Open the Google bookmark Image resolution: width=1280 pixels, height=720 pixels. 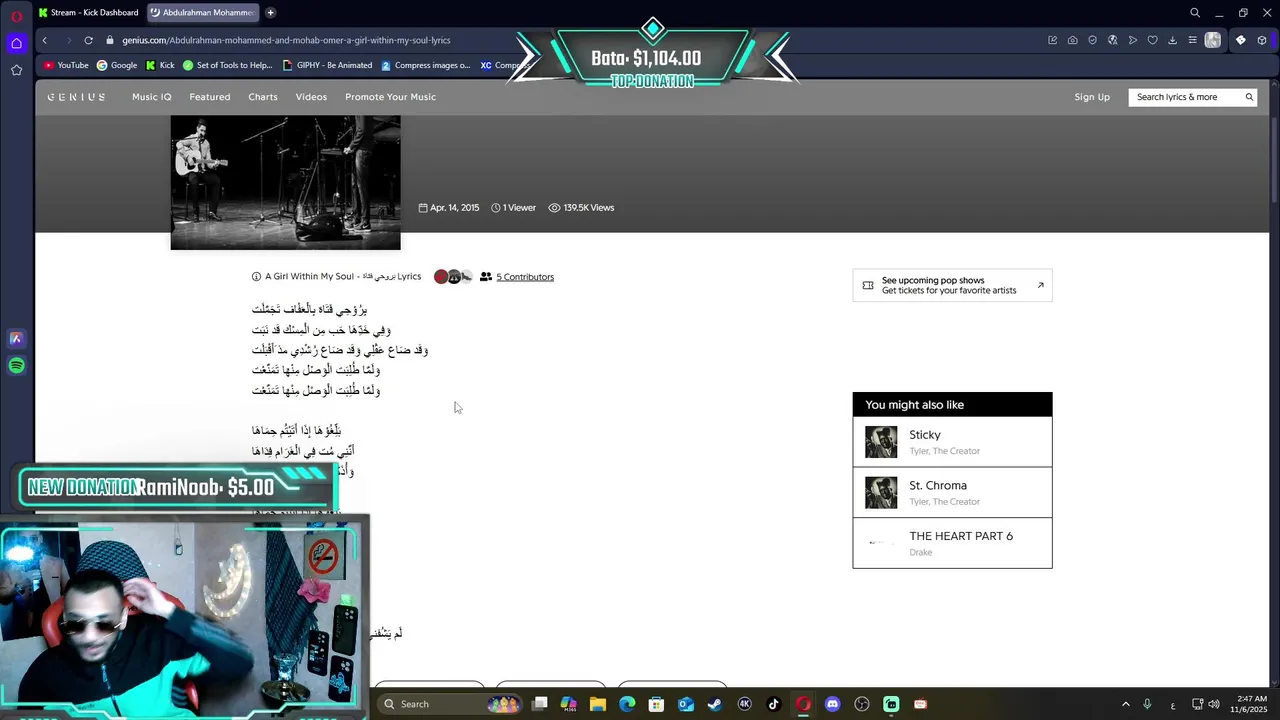(x=117, y=65)
